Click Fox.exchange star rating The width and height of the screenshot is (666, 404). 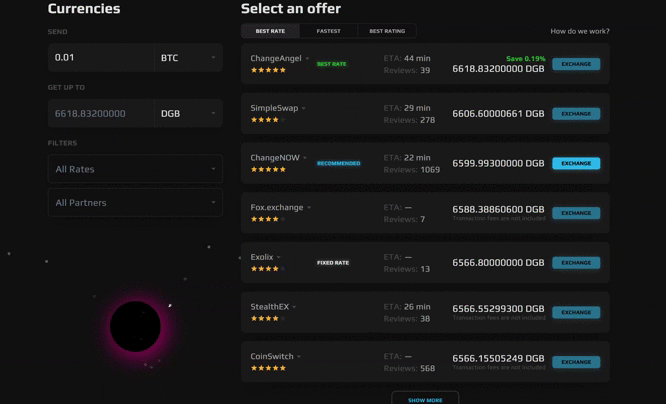pos(268,219)
